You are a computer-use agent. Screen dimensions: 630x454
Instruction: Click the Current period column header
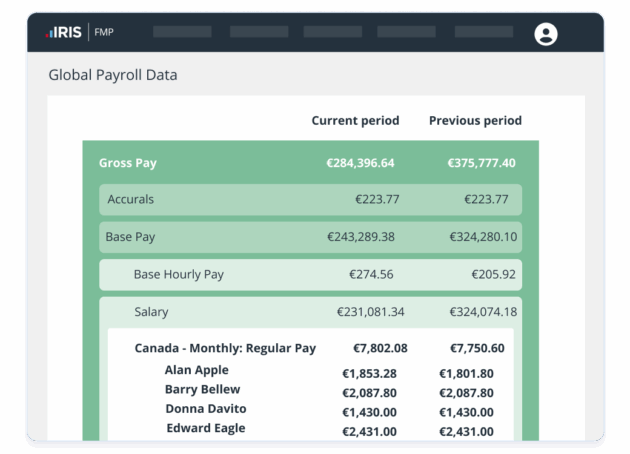click(x=355, y=121)
